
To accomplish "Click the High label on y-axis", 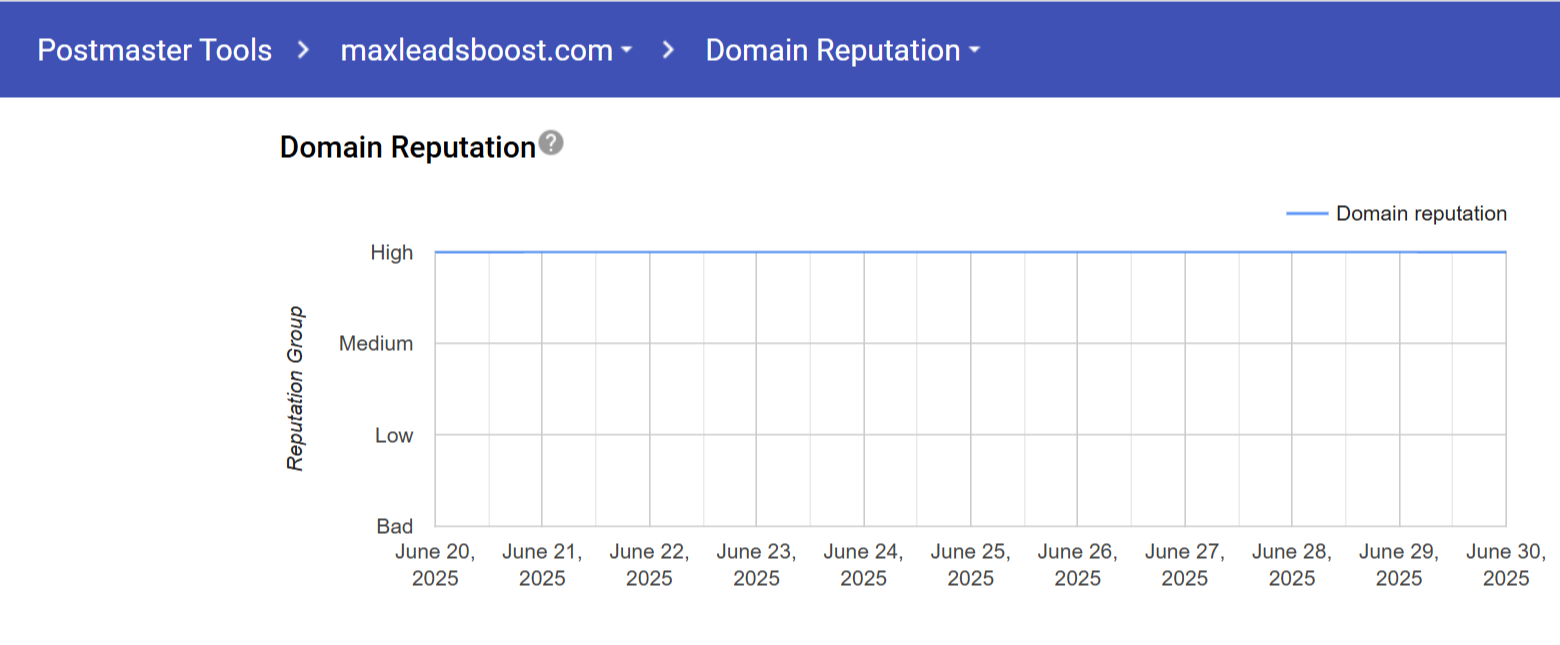I will click(392, 253).
